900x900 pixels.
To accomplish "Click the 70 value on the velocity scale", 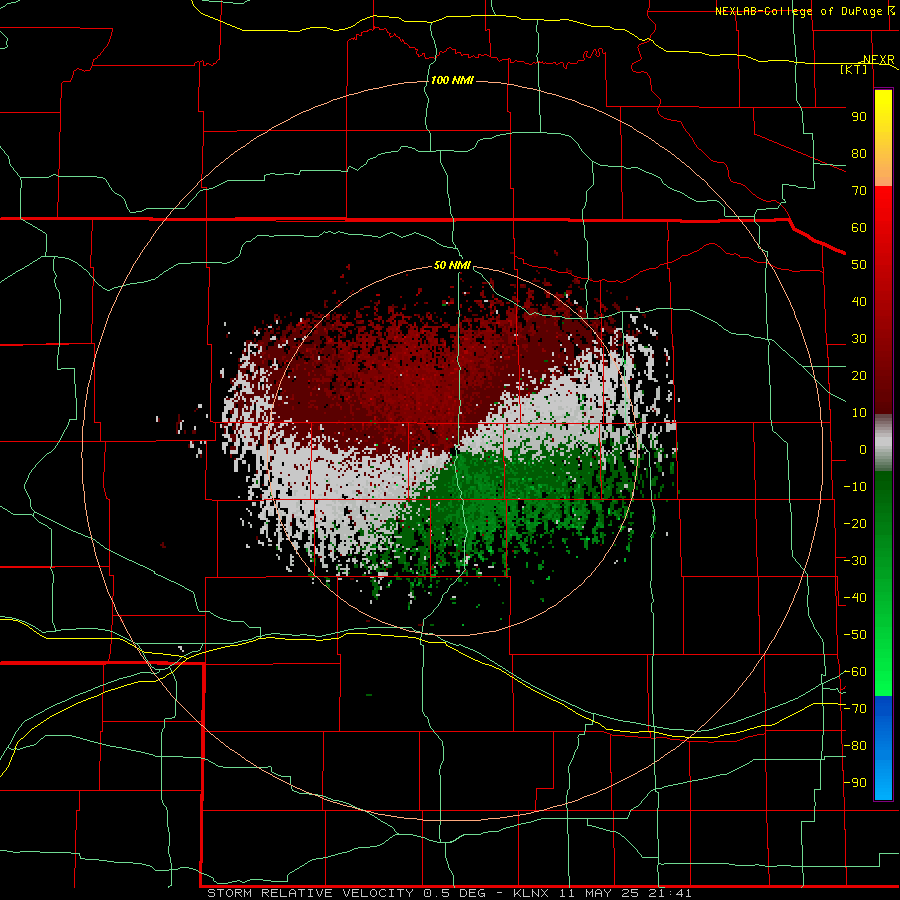I will coord(859,191).
